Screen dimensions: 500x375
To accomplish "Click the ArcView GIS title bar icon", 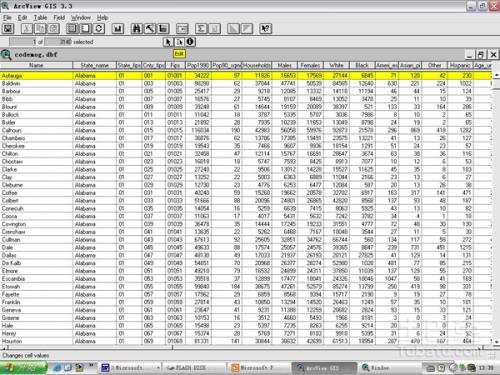I will (5, 6).
